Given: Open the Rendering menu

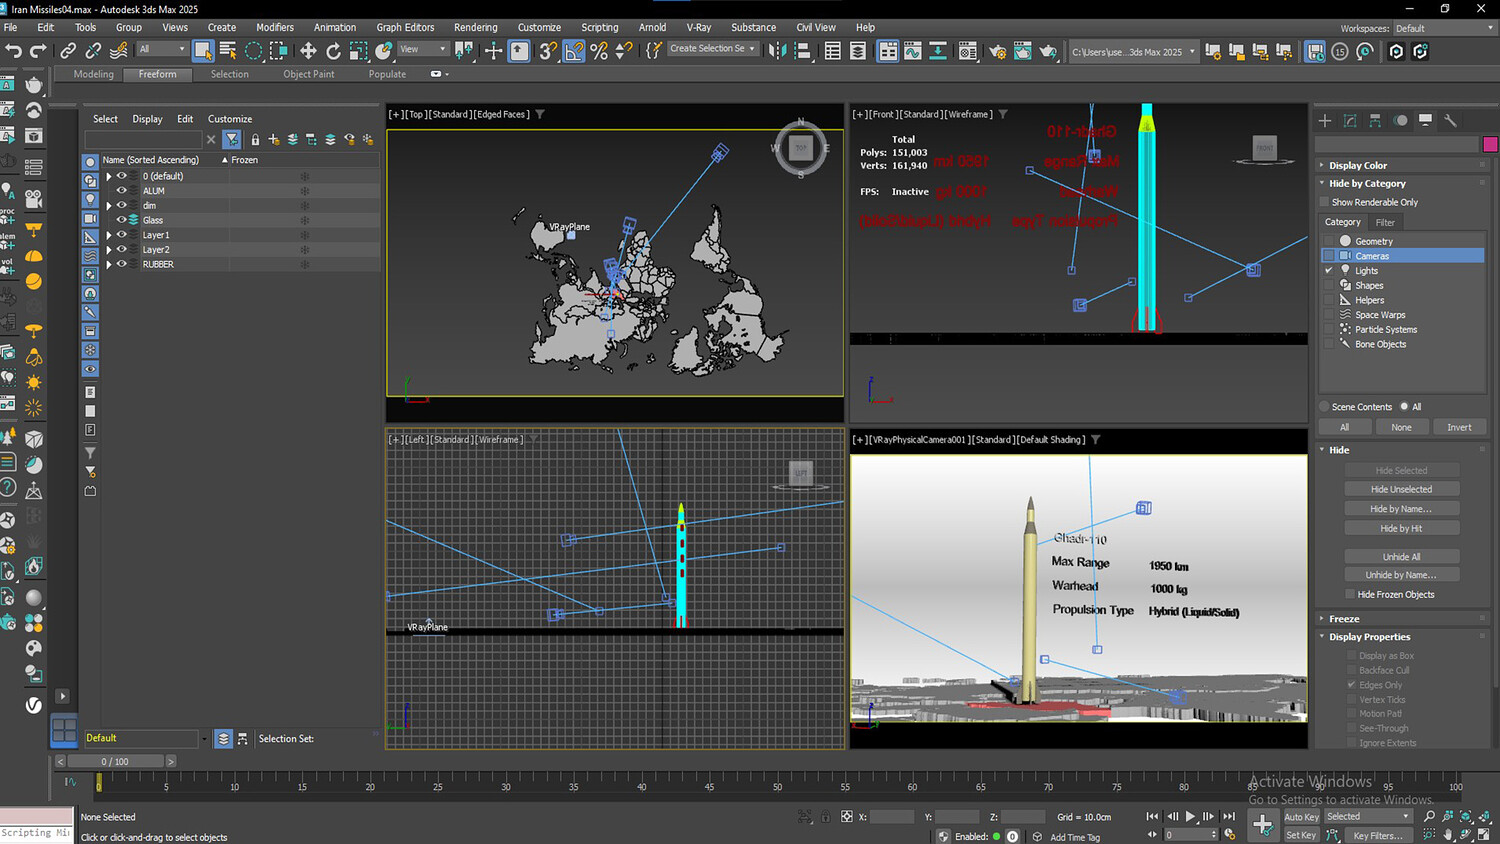Looking at the screenshot, I should tap(475, 28).
